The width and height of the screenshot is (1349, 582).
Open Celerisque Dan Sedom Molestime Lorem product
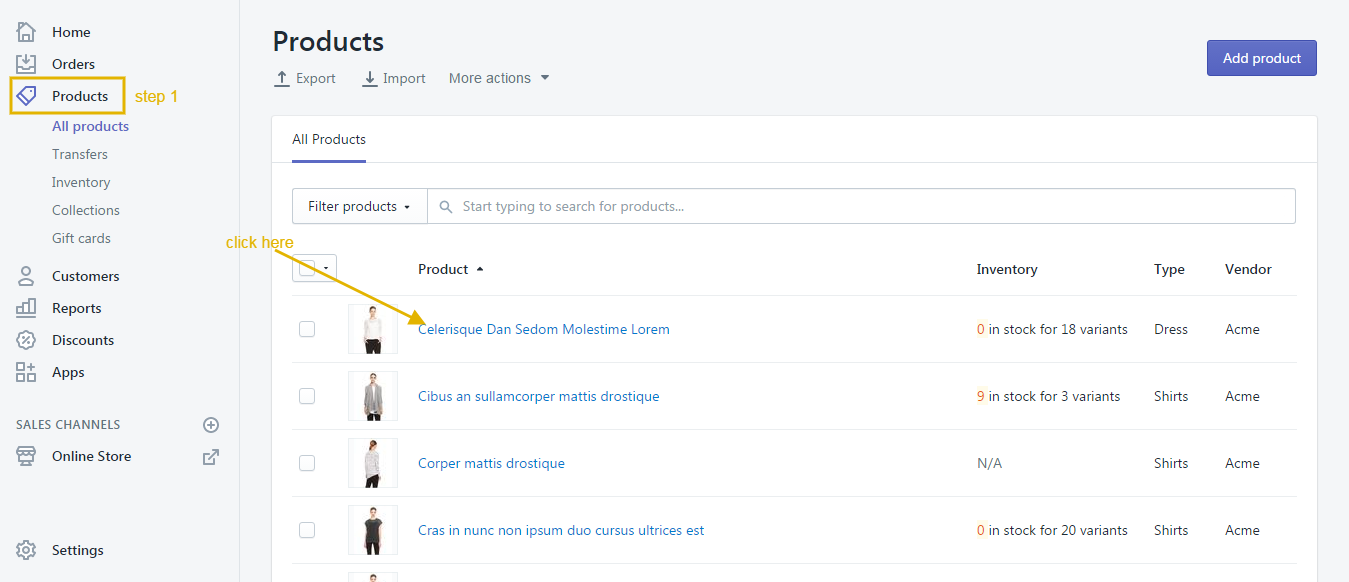tap(544, 329)
